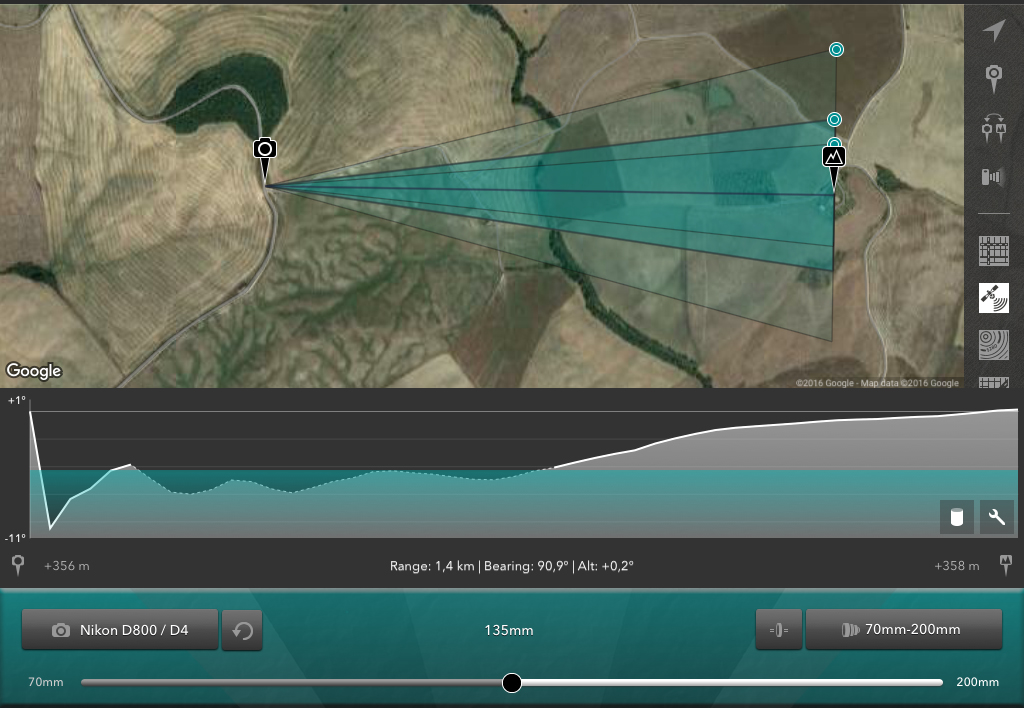Select the black camera marker on map

264,158
